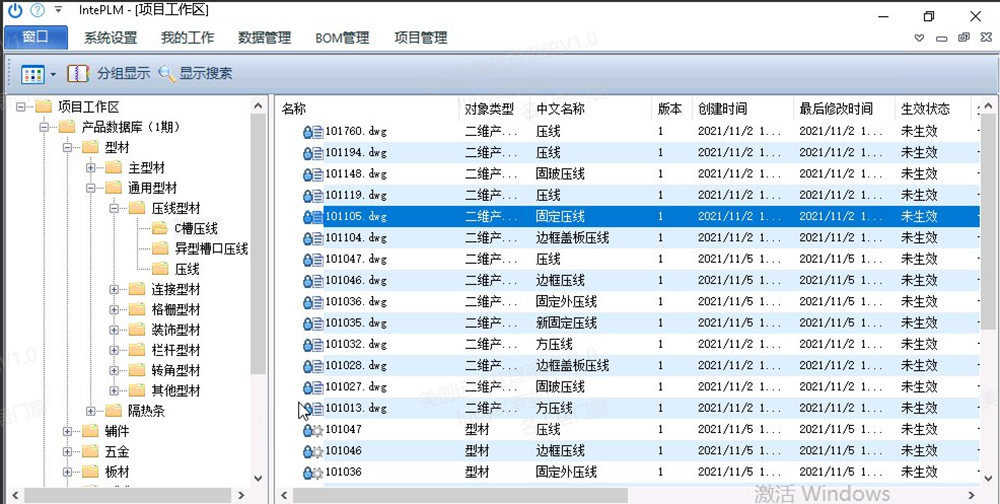Expand the 连接型材 folder
Image resolution: width=1000 pixels, height=504 pixels.
[114, 289]
